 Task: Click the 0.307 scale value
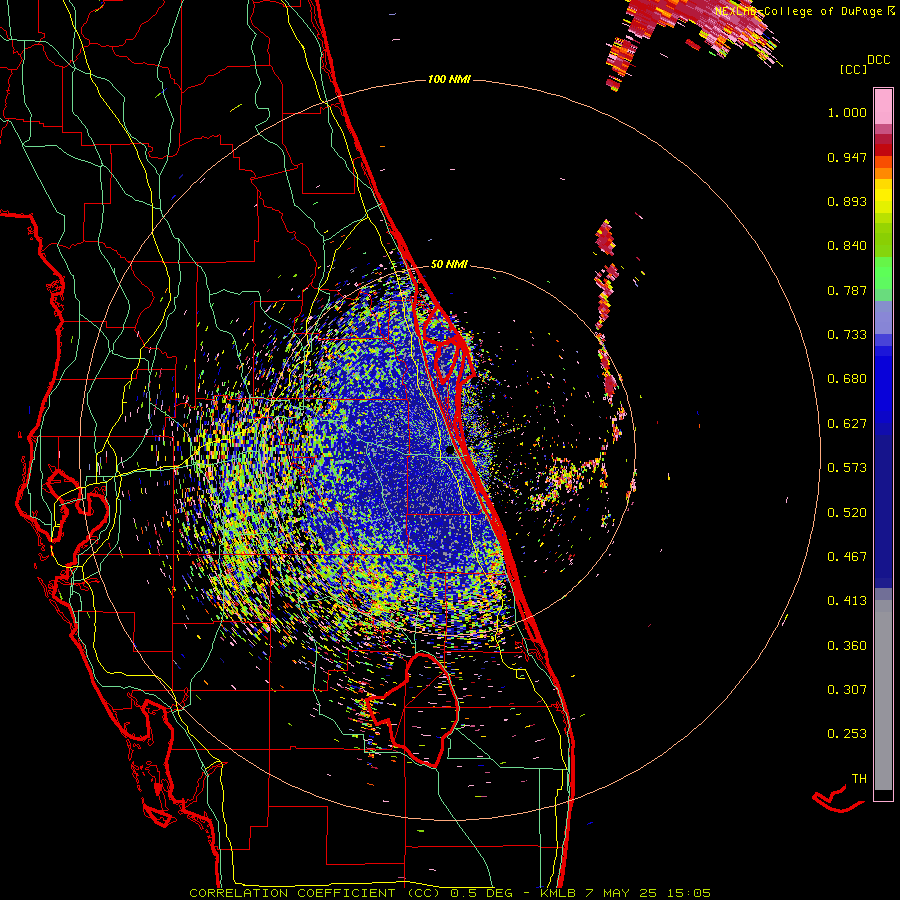(x=847, y=690)
